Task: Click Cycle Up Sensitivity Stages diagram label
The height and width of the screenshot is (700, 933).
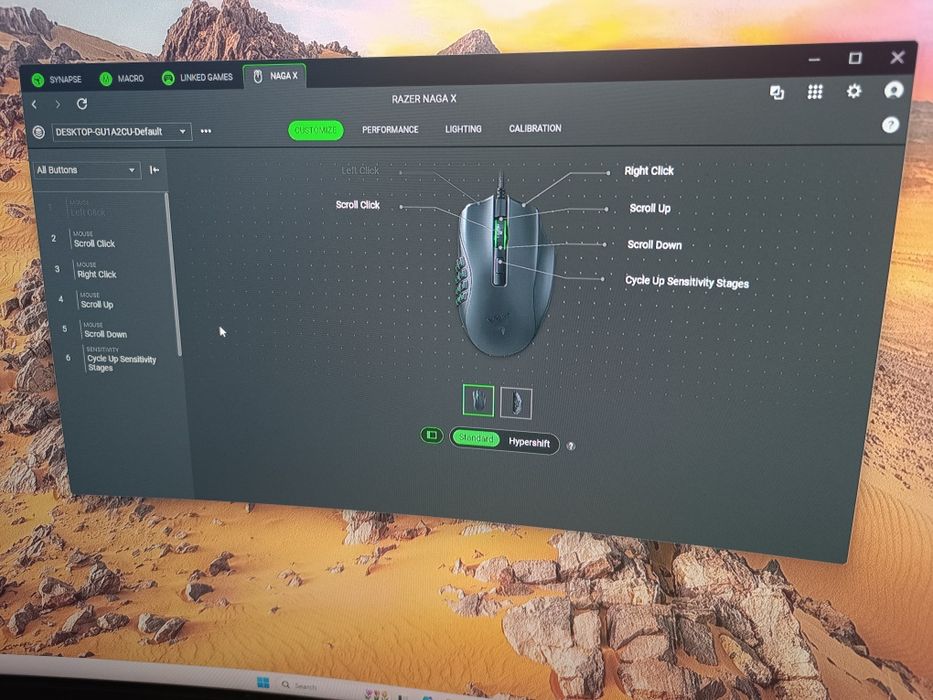Action: [687, 282]
